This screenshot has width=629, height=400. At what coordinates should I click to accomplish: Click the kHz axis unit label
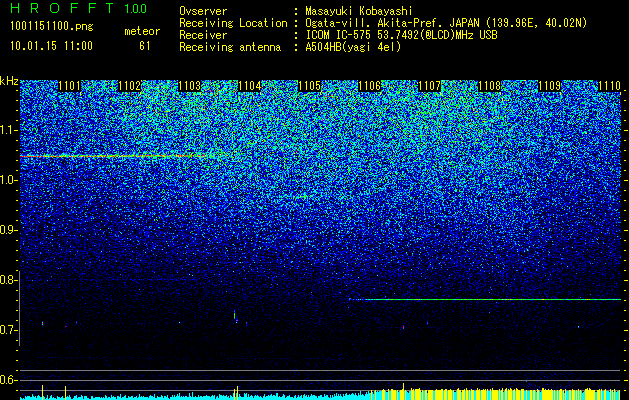pos(9,81)
